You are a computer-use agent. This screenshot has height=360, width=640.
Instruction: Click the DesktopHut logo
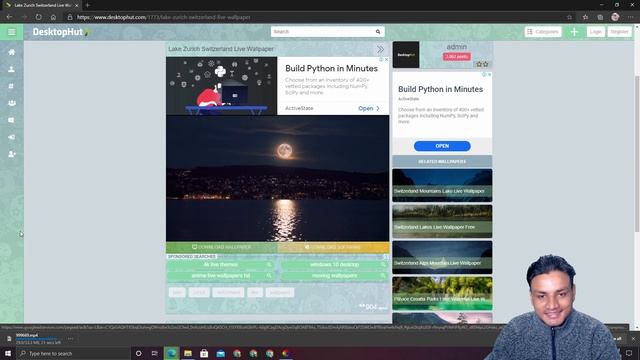tap(61, 32)
